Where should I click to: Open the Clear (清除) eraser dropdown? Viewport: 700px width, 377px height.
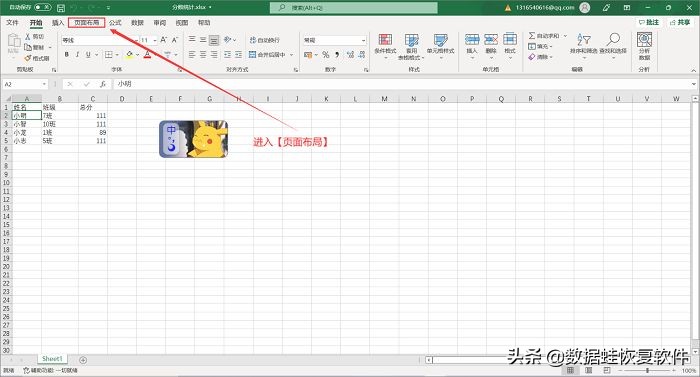541,57
